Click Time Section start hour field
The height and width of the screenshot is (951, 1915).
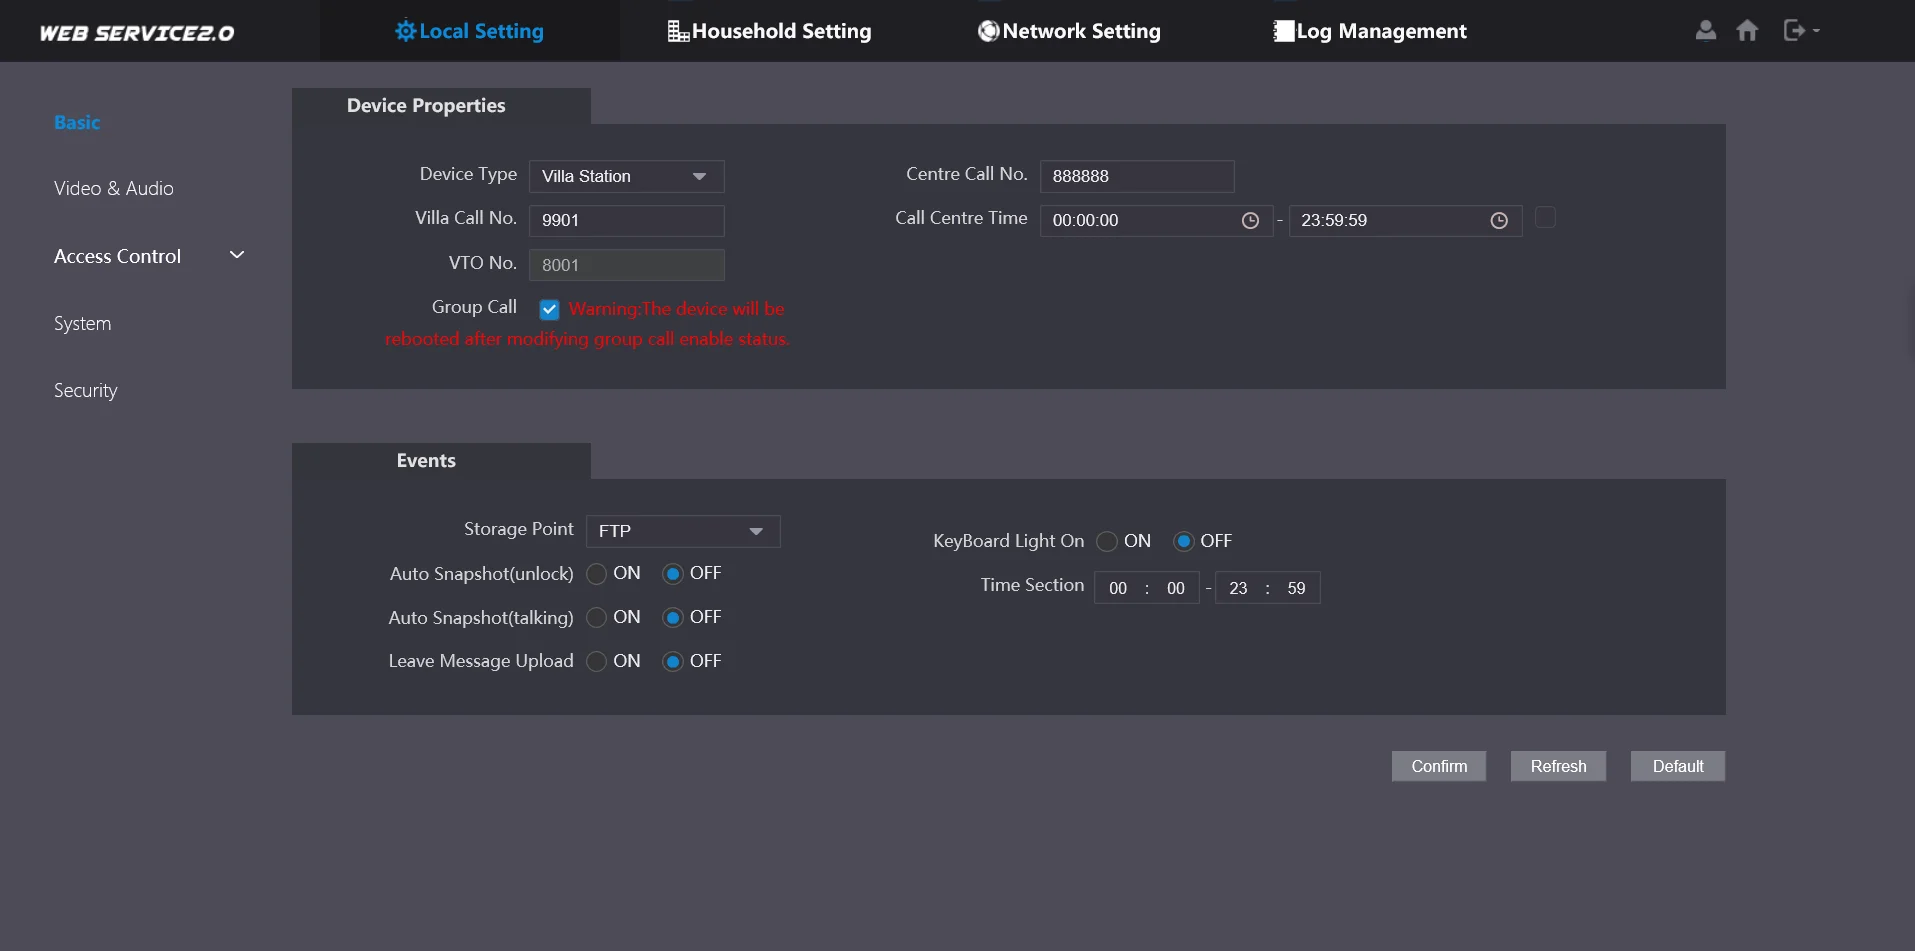1118,589
